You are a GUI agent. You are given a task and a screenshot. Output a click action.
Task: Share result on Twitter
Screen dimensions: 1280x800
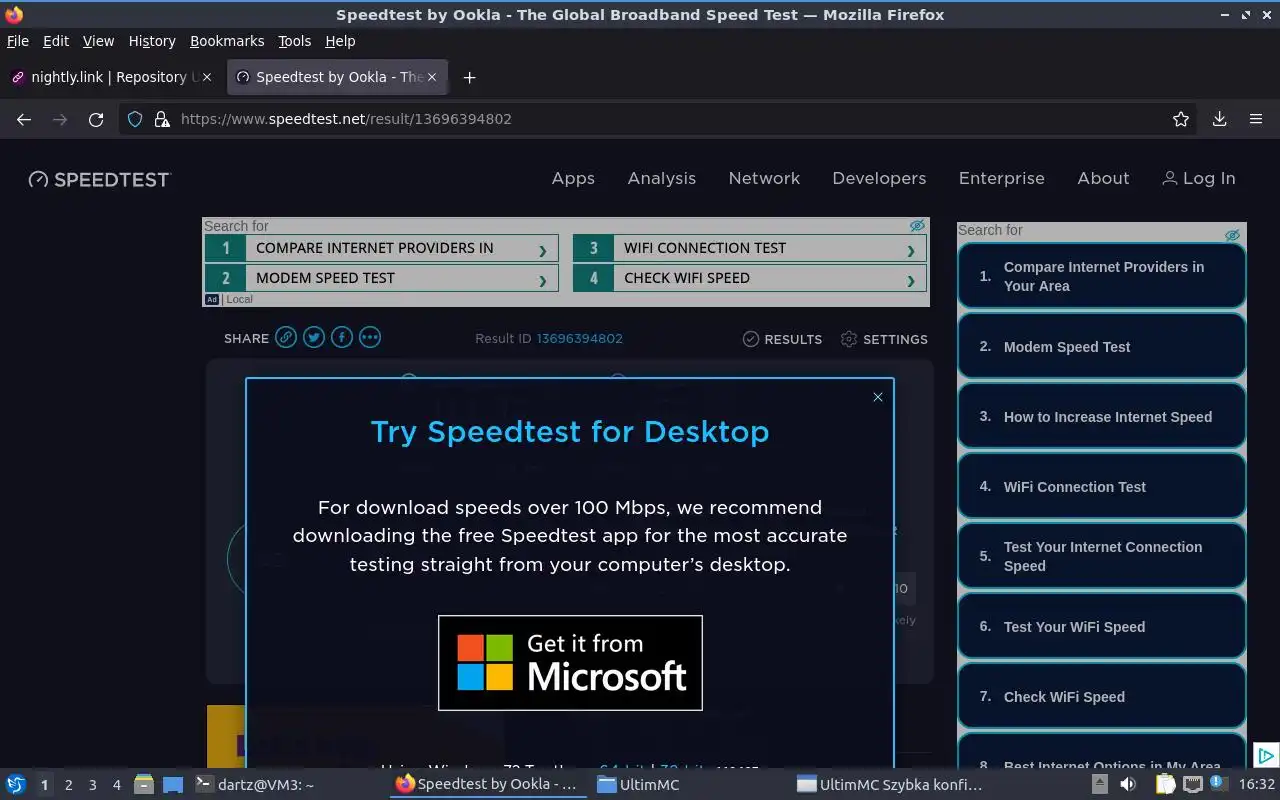tap(314, 337)
